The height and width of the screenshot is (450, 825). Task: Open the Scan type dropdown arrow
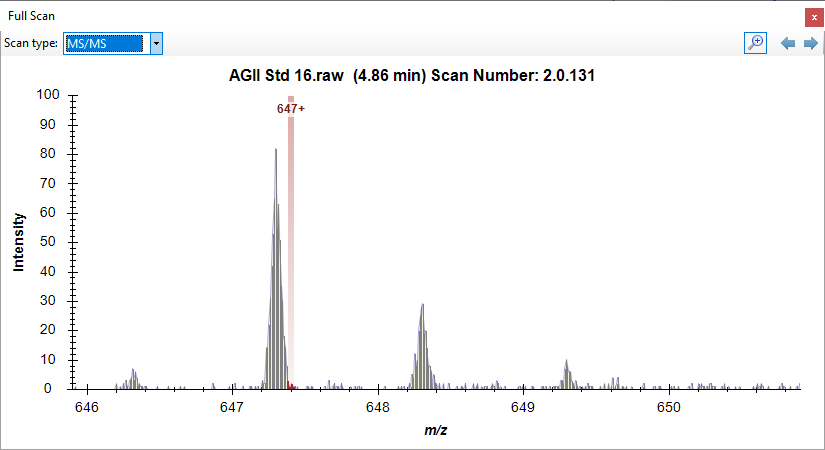click(156, 44)
